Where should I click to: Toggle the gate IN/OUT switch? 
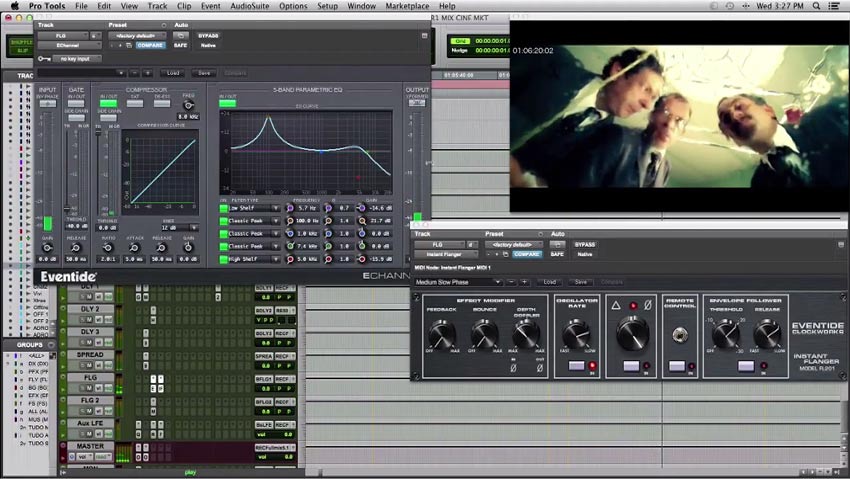tap(76, 103)
